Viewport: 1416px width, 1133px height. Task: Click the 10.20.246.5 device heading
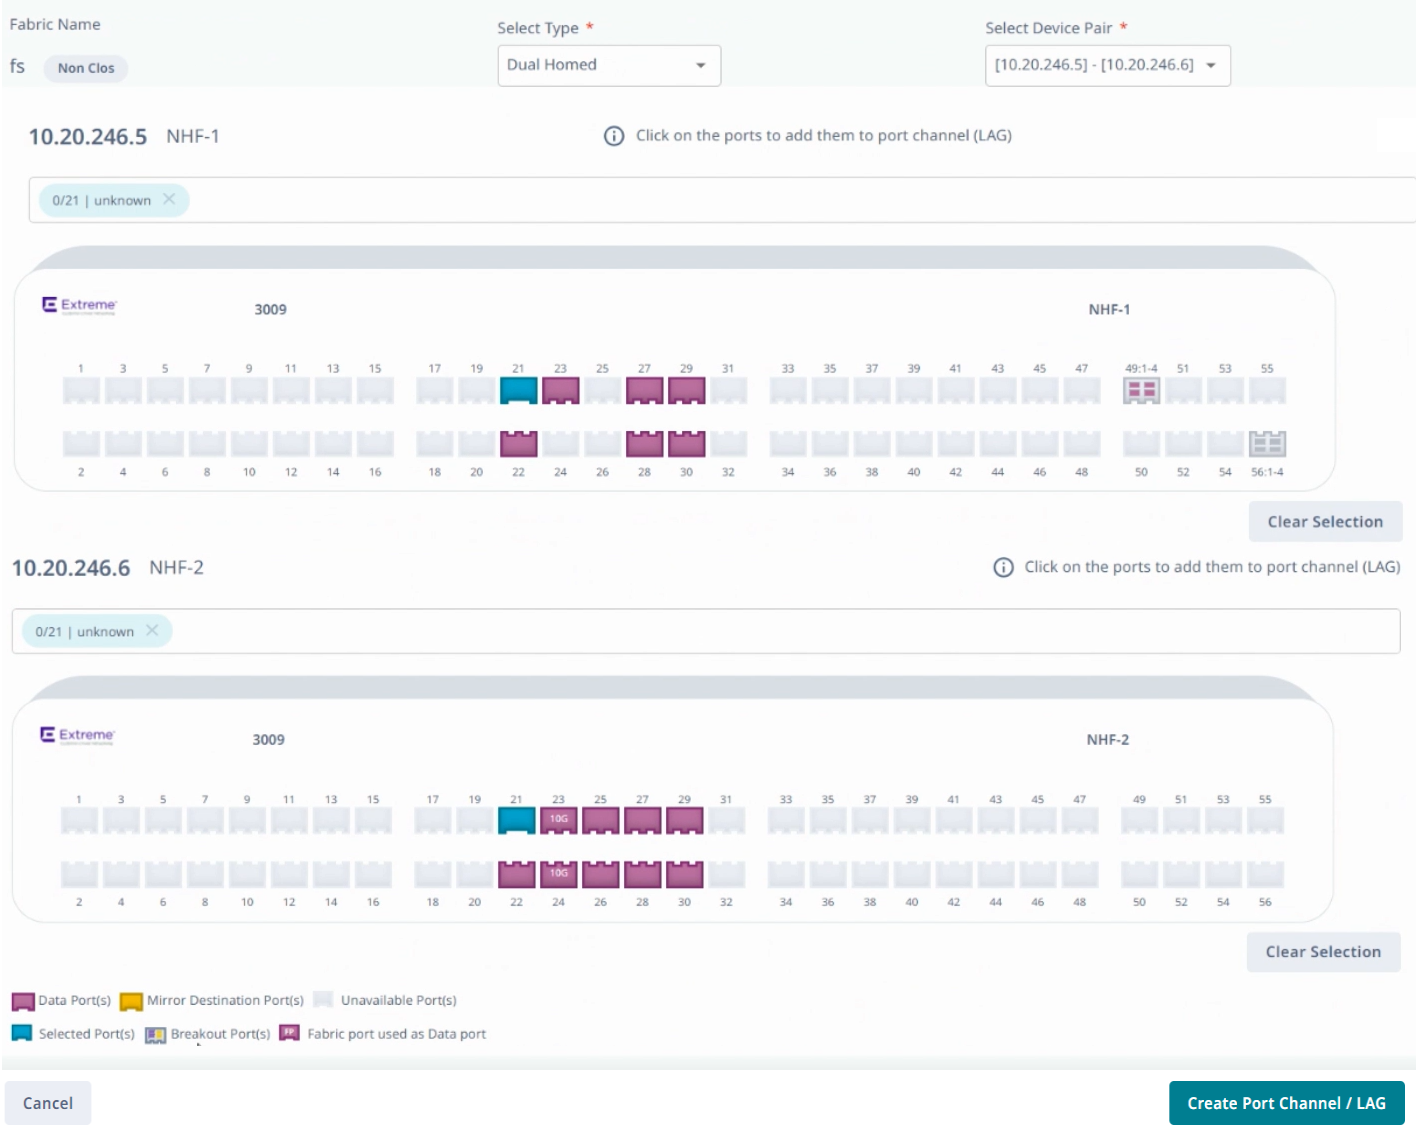pos(88,137)
